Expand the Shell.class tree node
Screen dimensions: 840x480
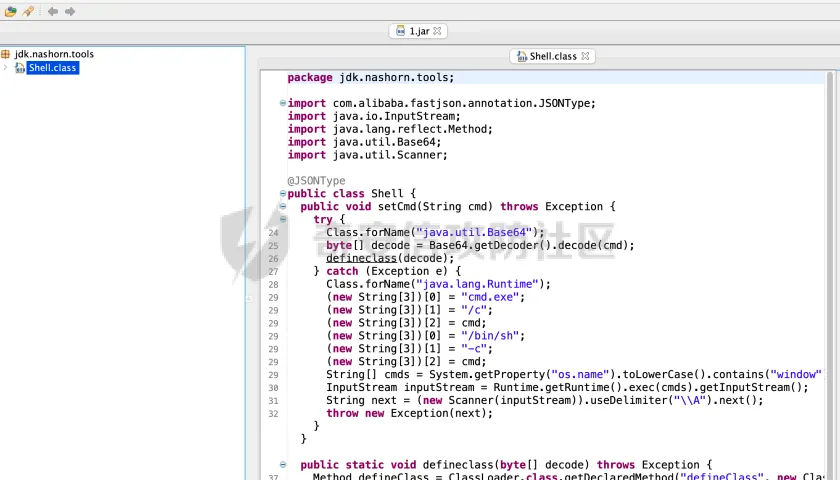[x=5, y=68]
